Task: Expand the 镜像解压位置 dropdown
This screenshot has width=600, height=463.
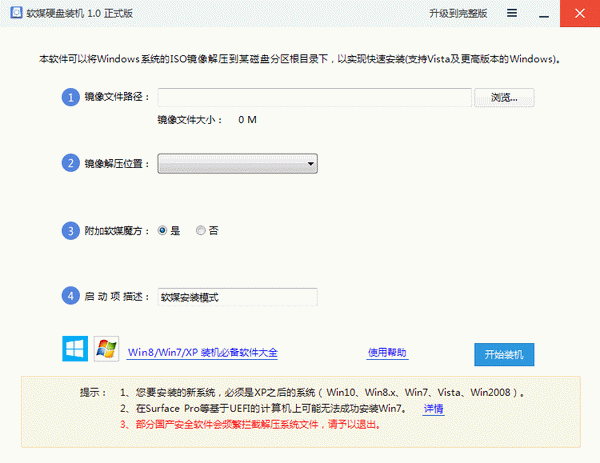Action: point(237,164)
